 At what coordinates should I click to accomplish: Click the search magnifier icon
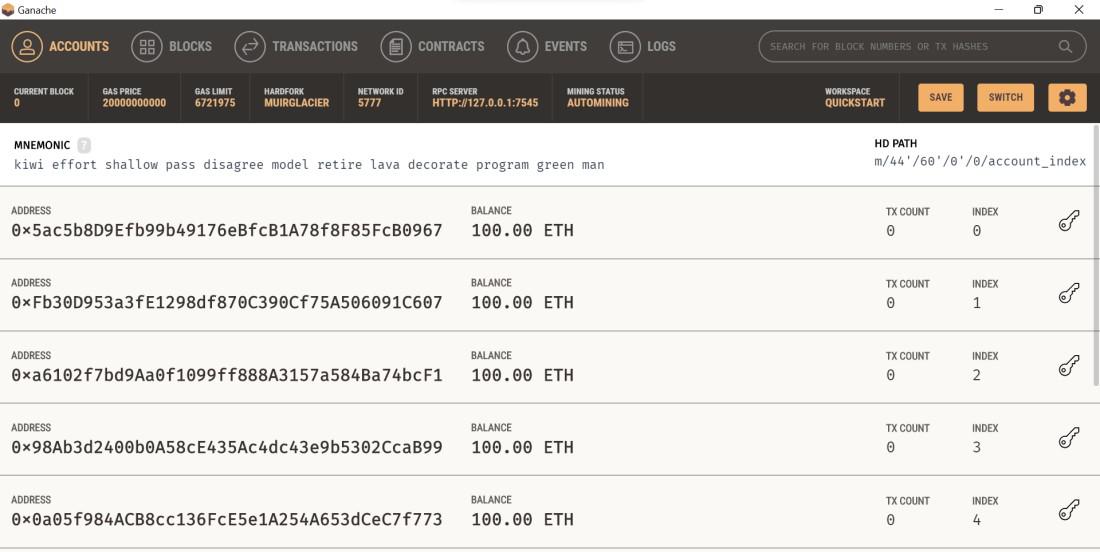coord(1065,46)
